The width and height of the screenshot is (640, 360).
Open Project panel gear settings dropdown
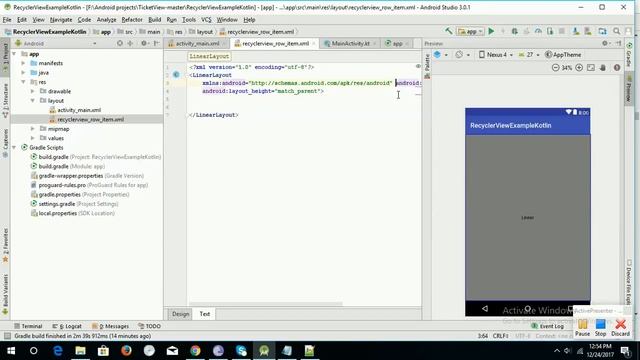pos(144,43)
